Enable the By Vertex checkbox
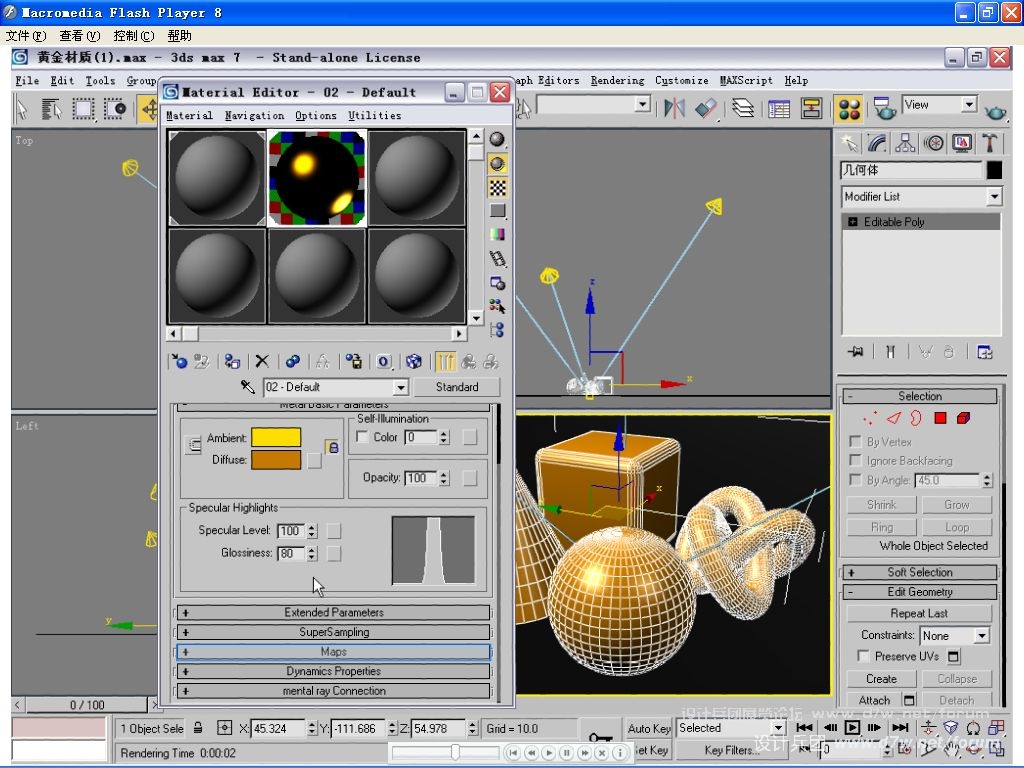The height and width of the screenshot is (768, 1024). pyautogui.click(x=855, y=441)
